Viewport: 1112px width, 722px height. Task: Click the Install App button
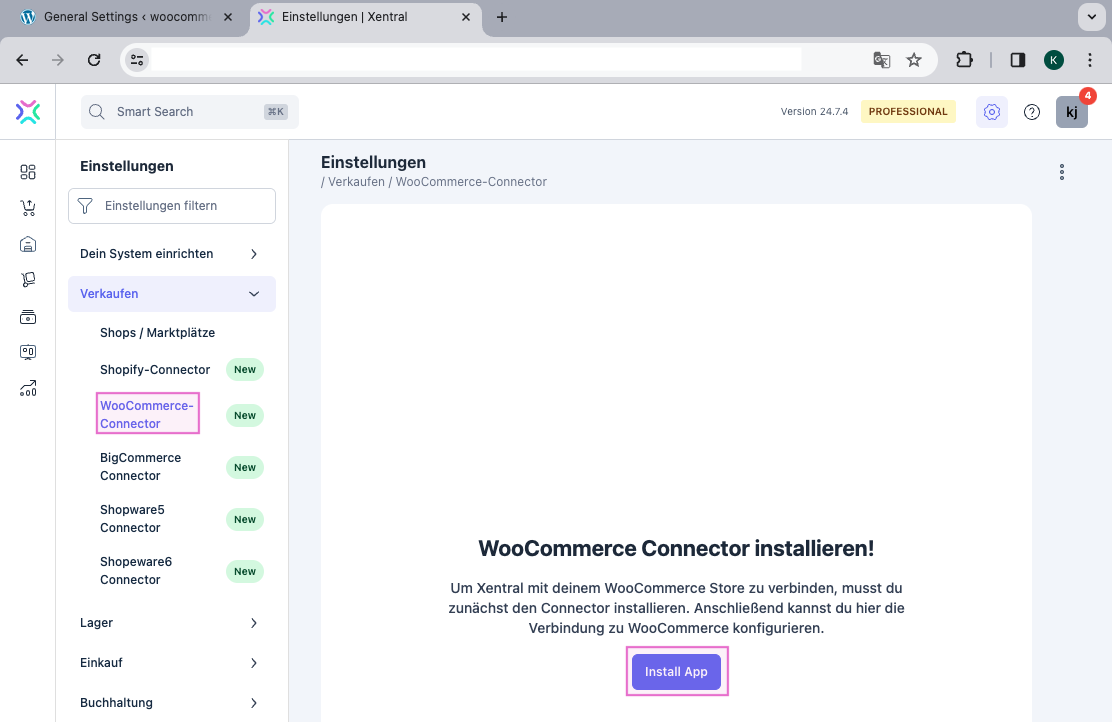[676, 672]
